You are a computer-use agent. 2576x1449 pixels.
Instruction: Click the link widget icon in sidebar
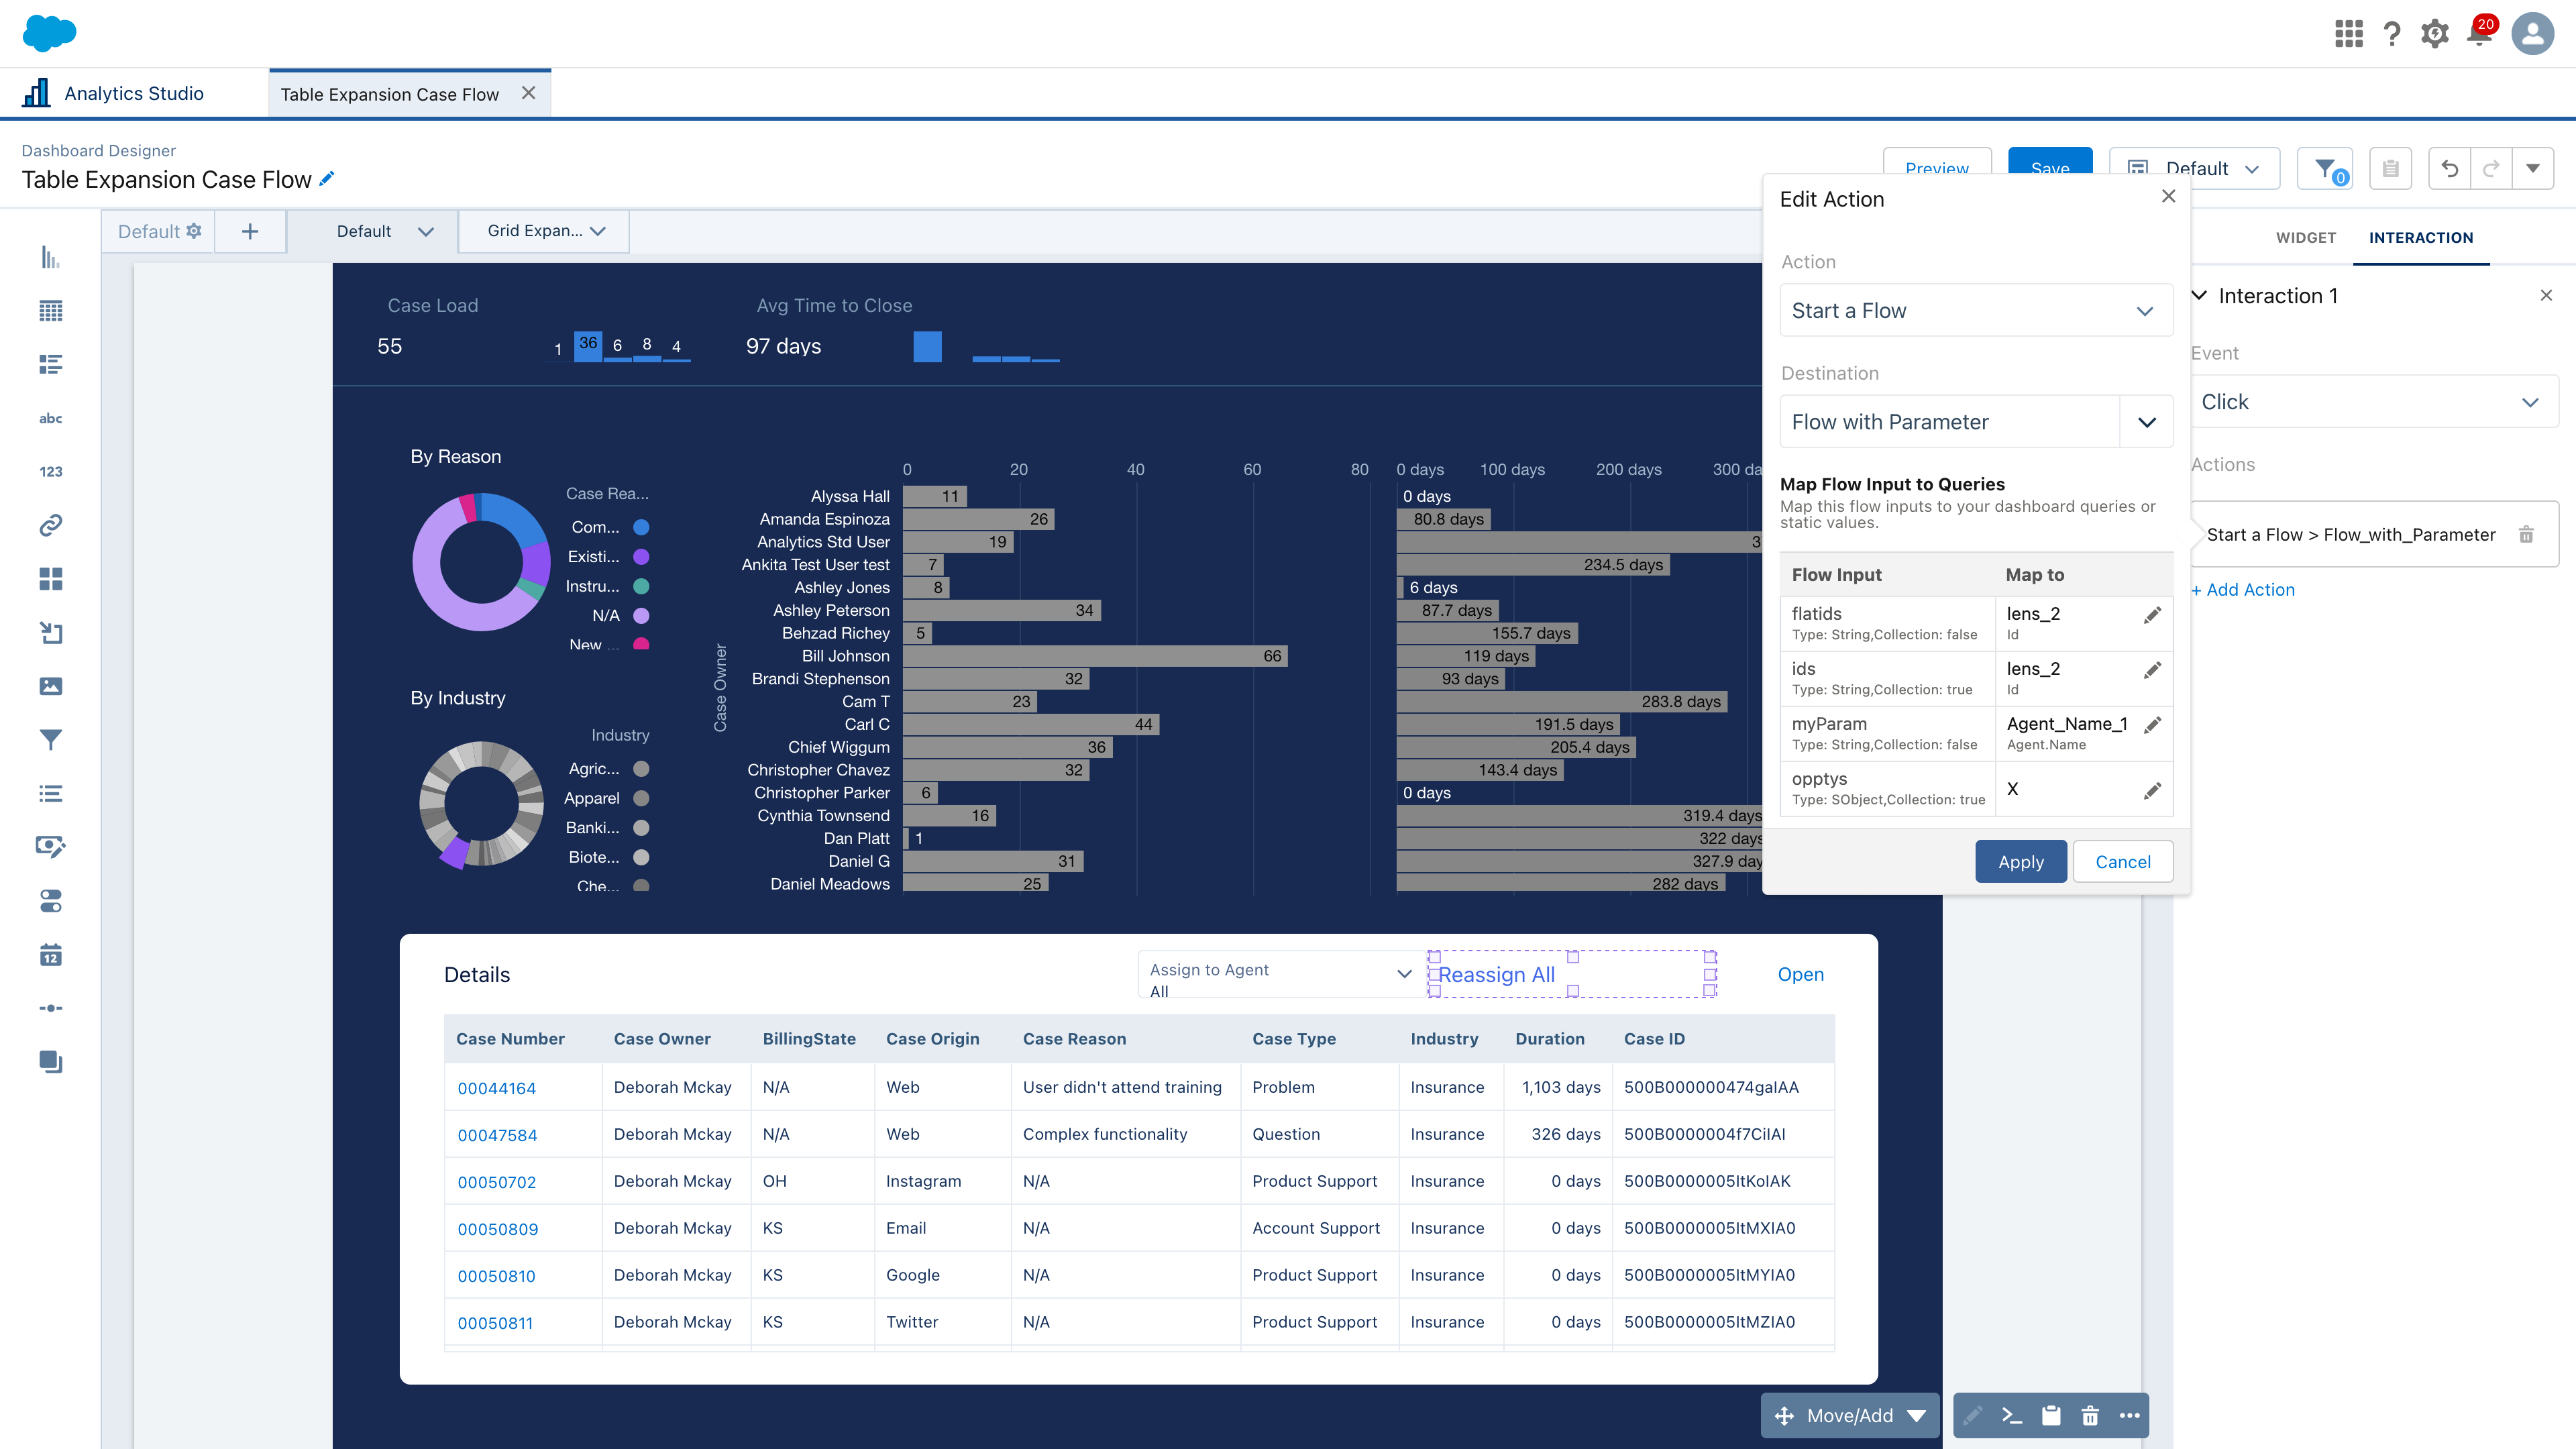(x=50, y=525)
